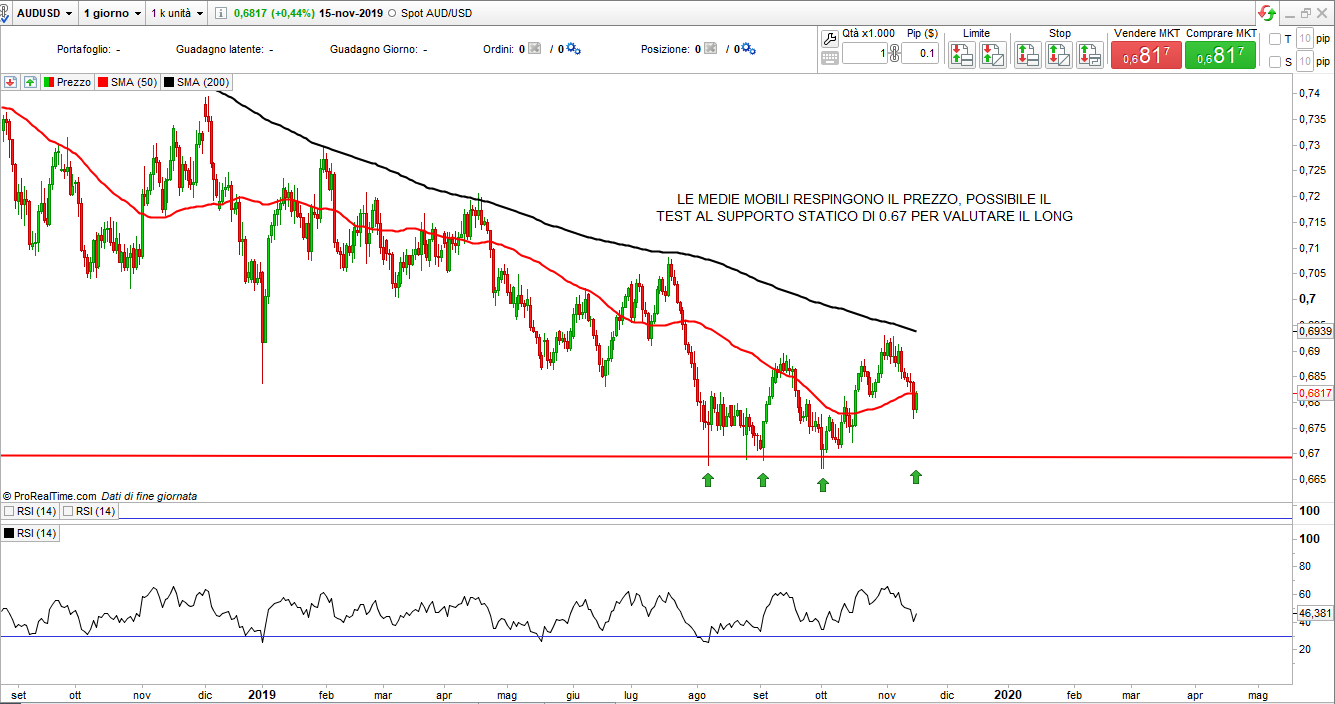Screen dimensions: 1335x704
Task: Open the wrench trading settings icon
Action: pyautogui.click(x=829, y=39)
